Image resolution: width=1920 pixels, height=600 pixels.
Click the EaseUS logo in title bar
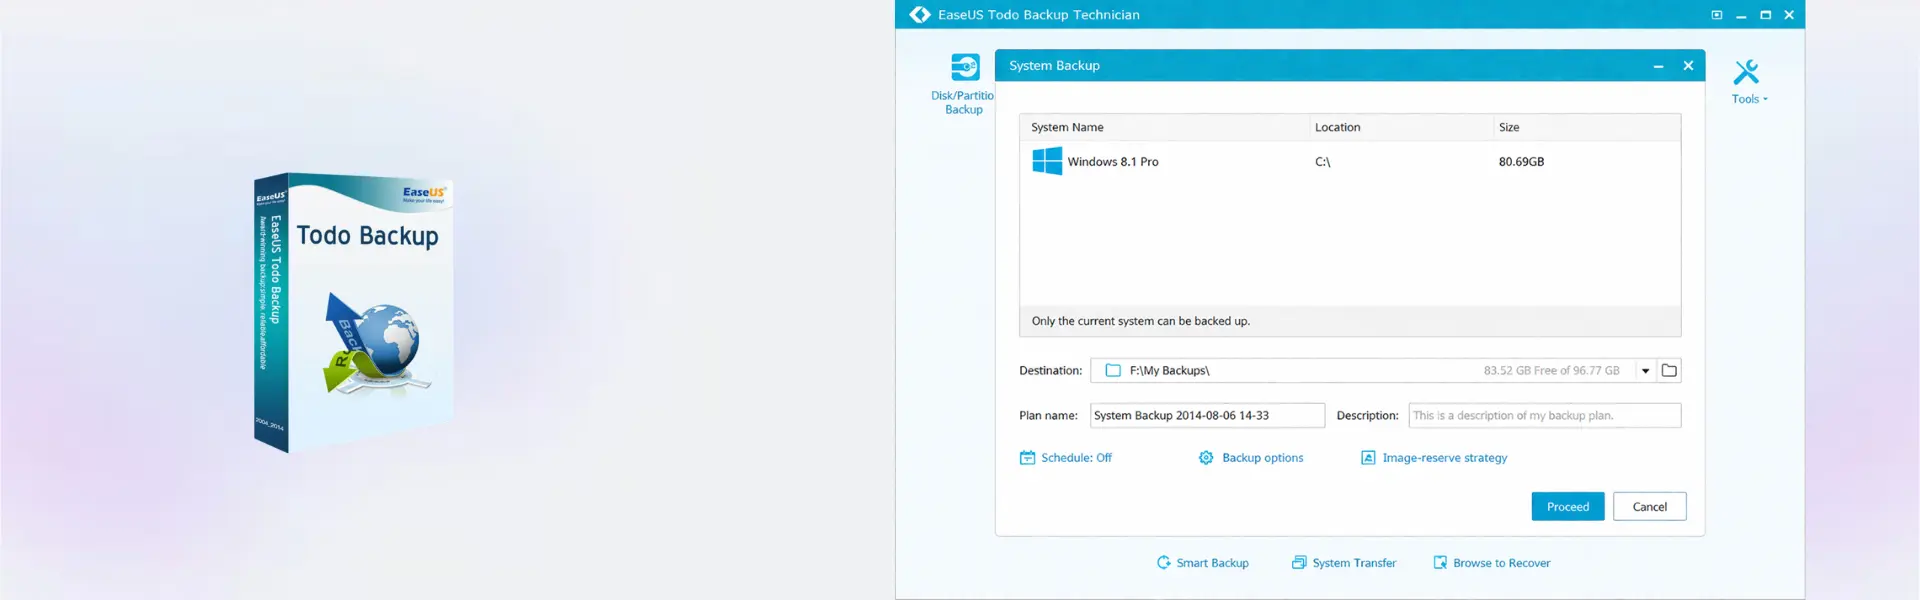coord(920,14)
